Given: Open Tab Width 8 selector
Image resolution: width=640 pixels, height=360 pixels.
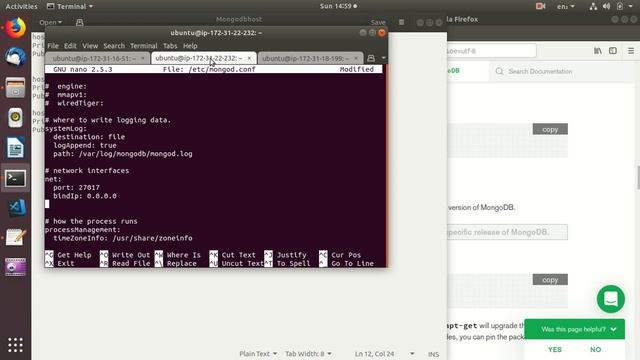Looking at the screenshot, I should click(308, 354).
